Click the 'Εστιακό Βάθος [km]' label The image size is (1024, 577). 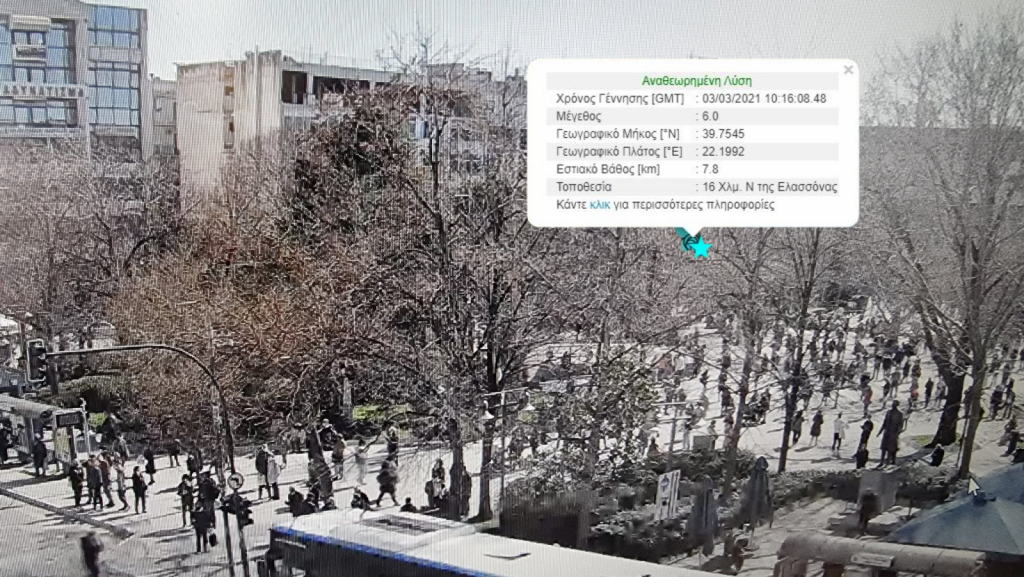(606, 169)
